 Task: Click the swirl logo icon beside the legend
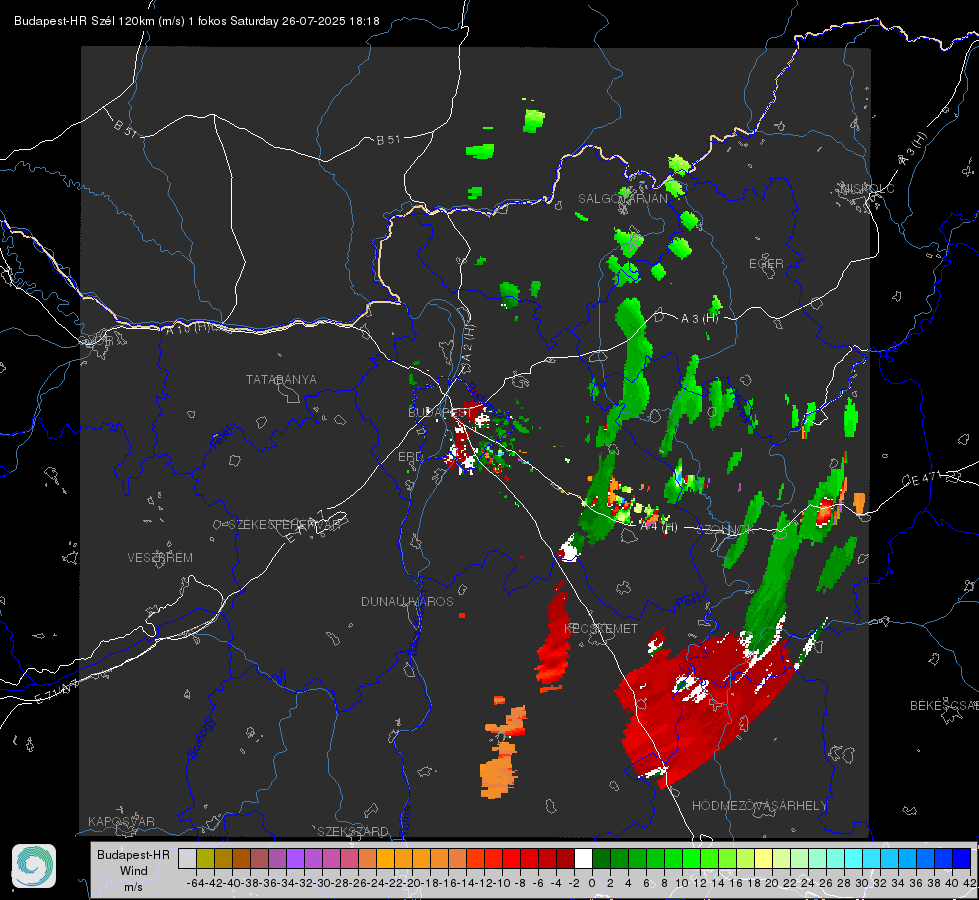click(34, 866)
